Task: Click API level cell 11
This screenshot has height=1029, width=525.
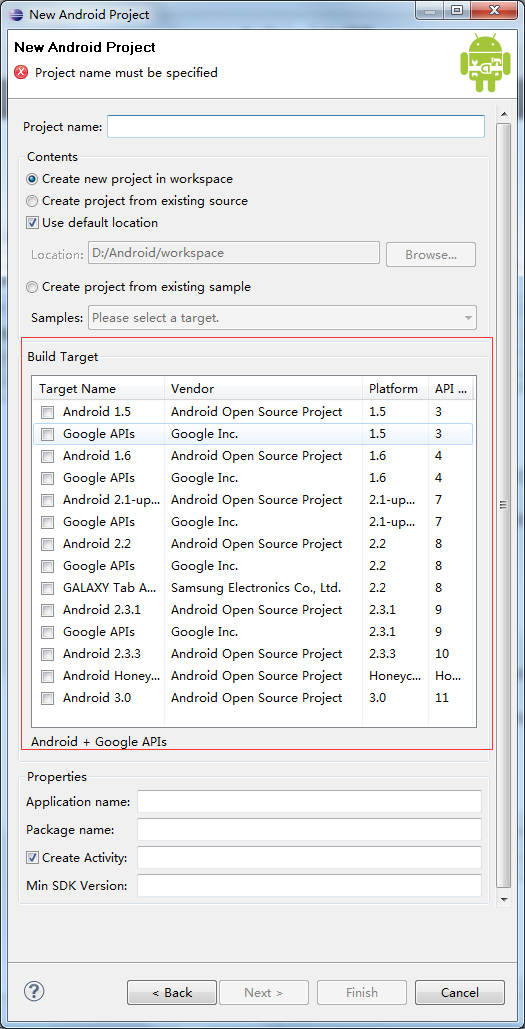Action: (x=442, y=698)
